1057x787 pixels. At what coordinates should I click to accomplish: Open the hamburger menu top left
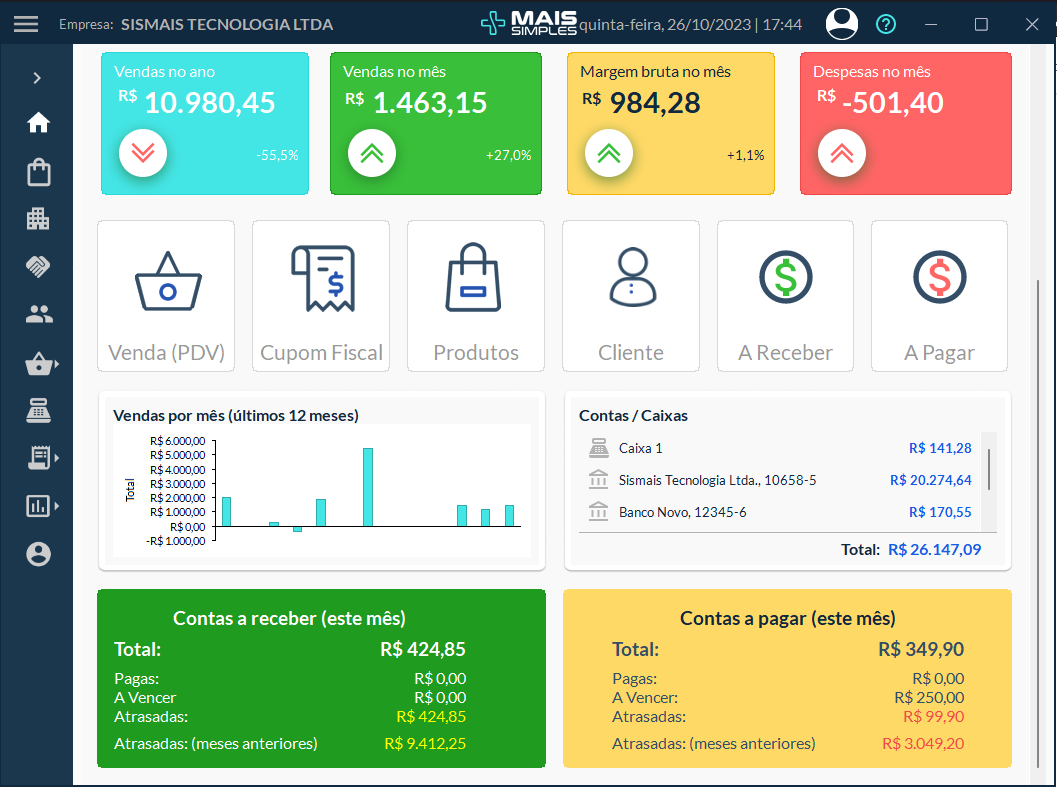click(x=26, y=24)
